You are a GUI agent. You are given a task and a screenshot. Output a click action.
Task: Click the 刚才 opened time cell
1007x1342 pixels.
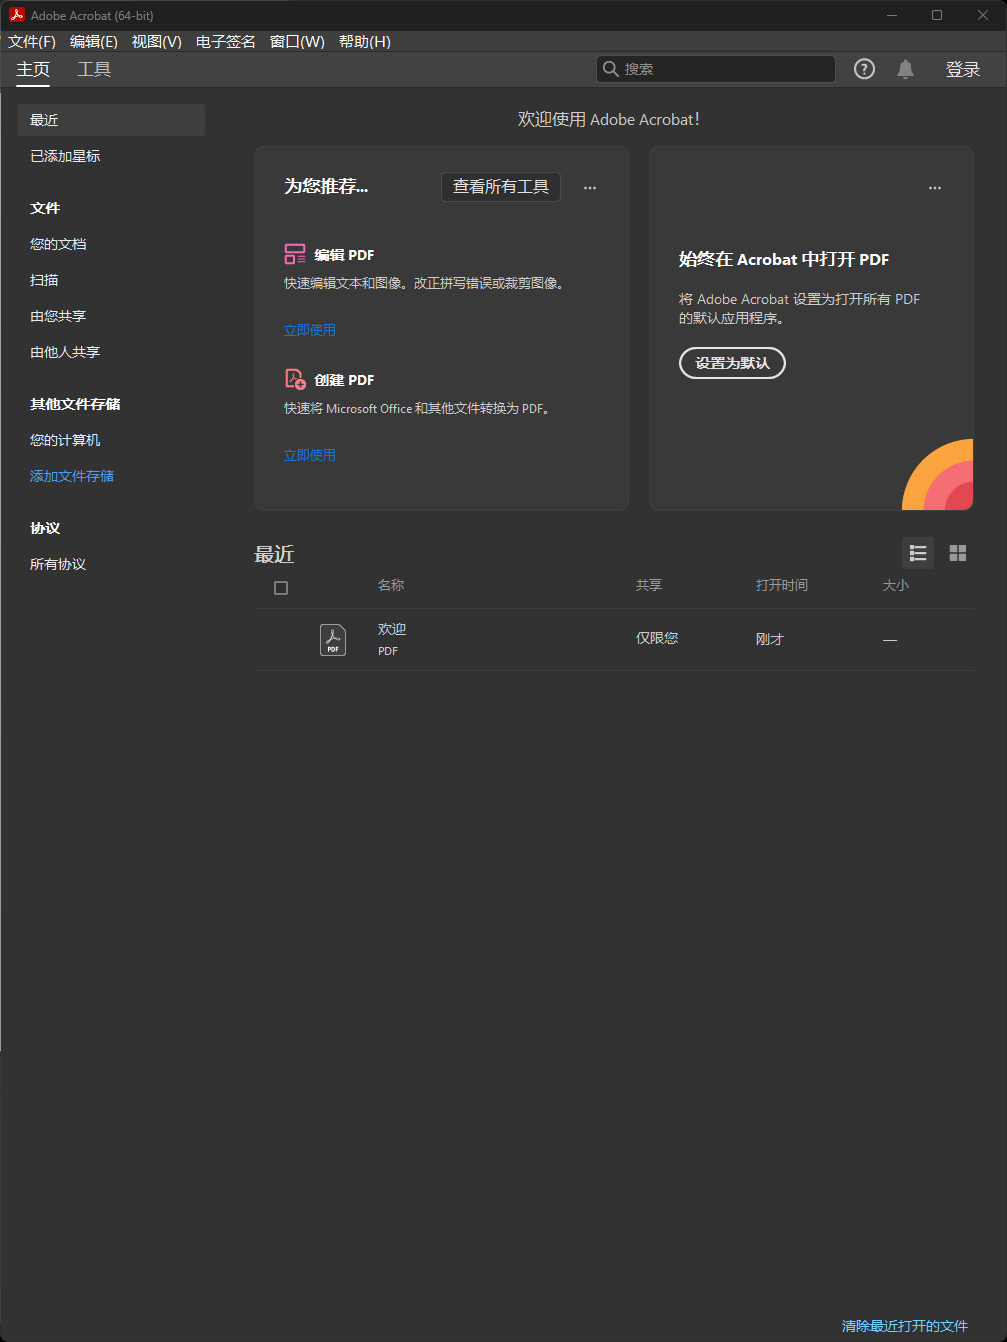[x=770, y=639]
